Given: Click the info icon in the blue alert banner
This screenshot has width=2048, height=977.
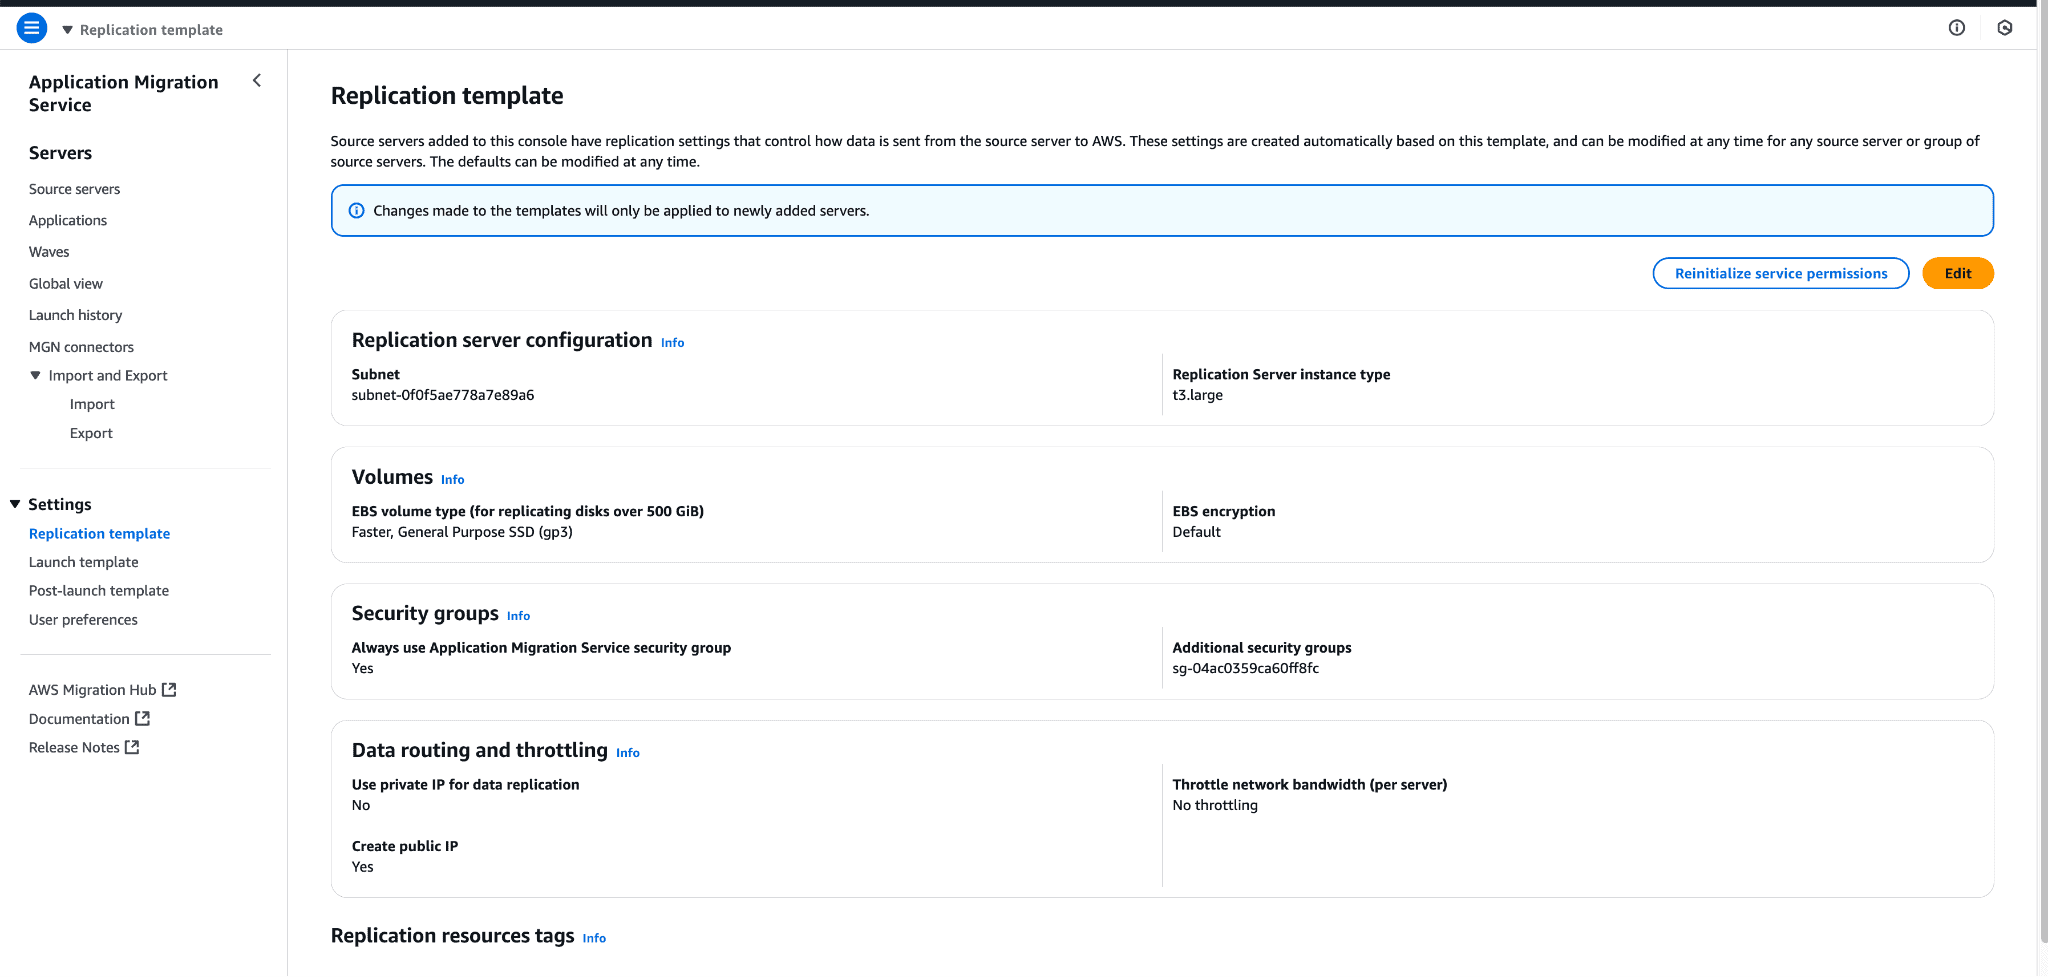Looking at the screenshot, I should coord(356,211).
